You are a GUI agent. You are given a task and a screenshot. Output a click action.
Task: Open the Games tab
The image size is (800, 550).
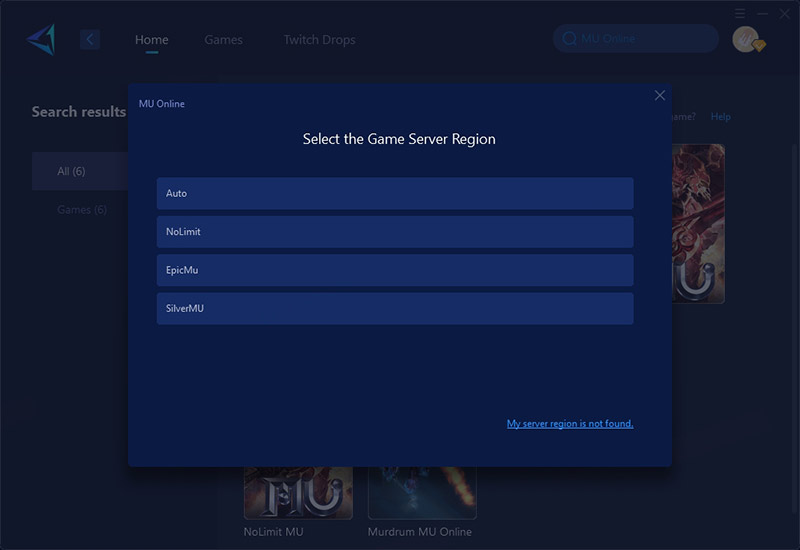(223, 40)
